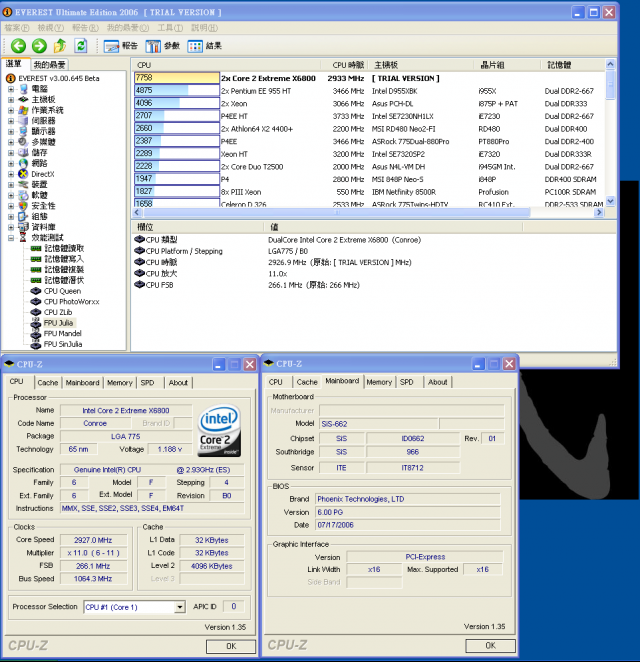Expand the DirectX tree node
Viewport: 640px width, 662px height.
11,174
